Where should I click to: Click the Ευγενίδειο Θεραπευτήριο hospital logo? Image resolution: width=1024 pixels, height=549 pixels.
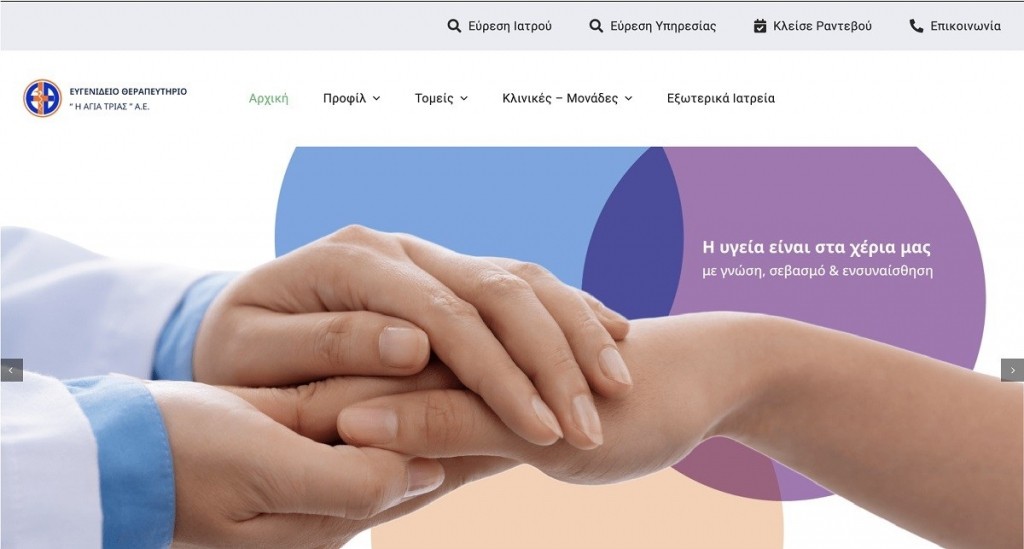[x=42, y=99]
